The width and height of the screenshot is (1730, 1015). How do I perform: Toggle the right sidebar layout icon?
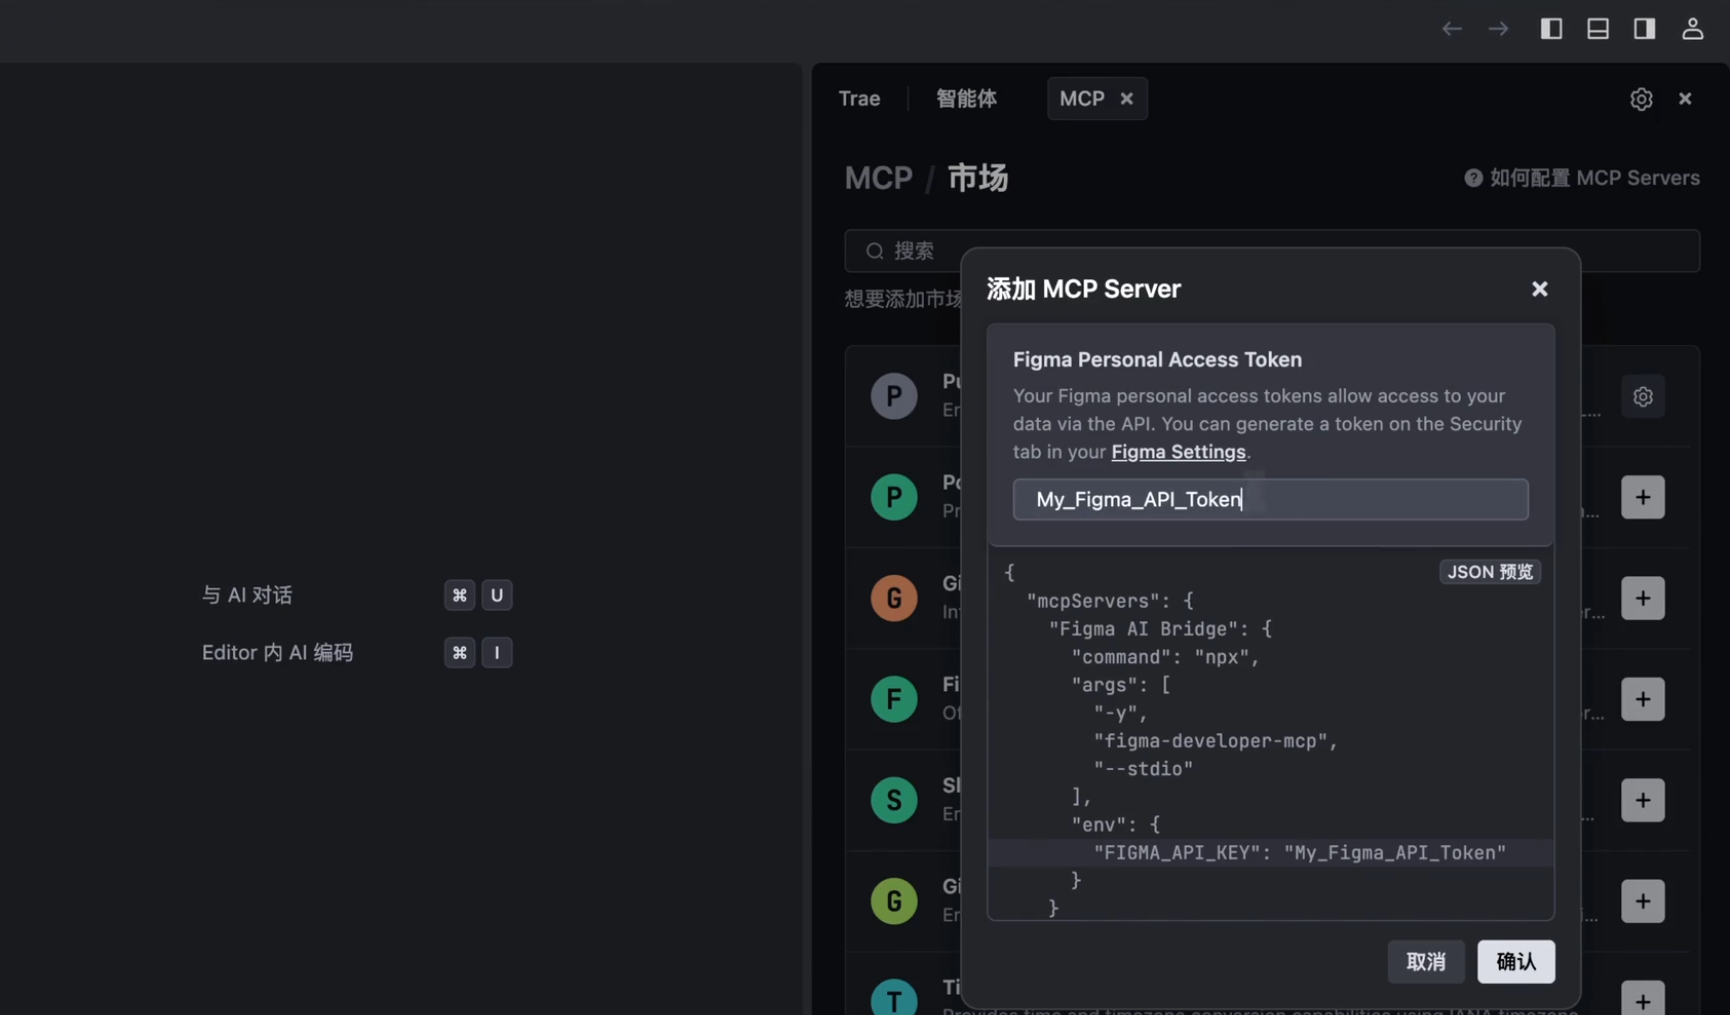click(1644, 29)
